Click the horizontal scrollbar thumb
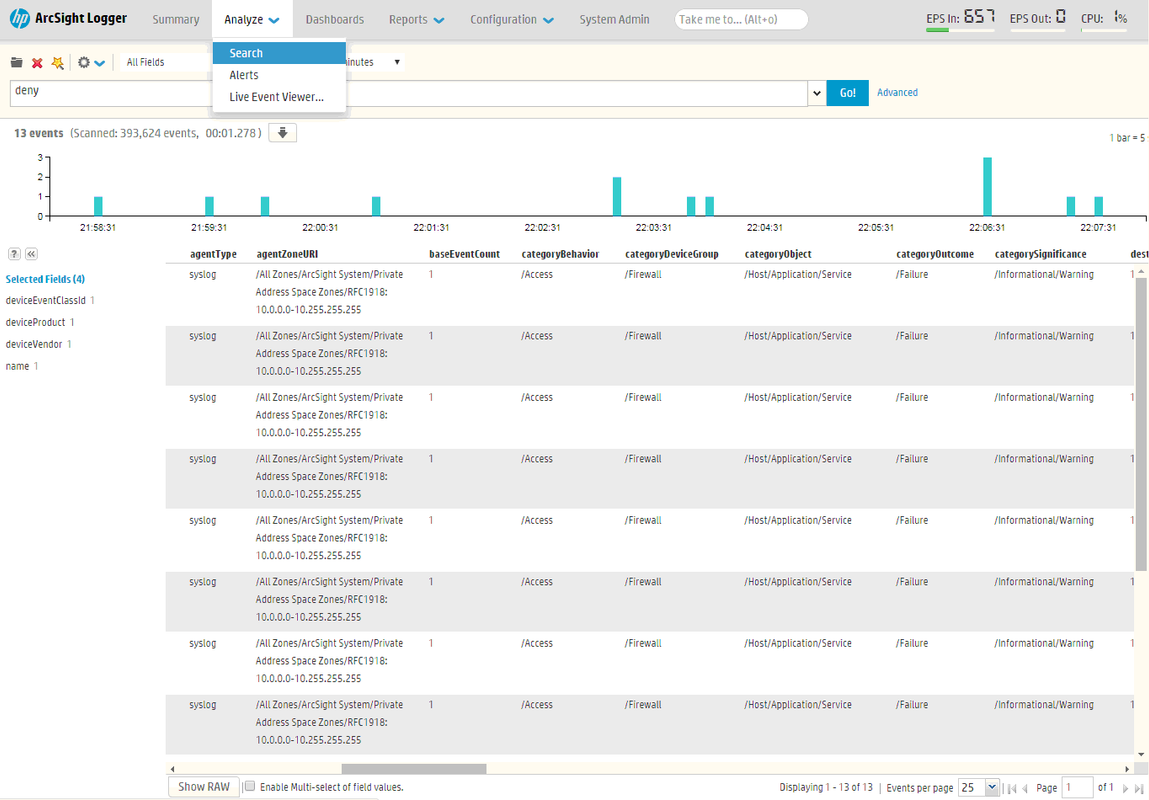Screen dimensions: 1149x800 click(x=414, y=769)
